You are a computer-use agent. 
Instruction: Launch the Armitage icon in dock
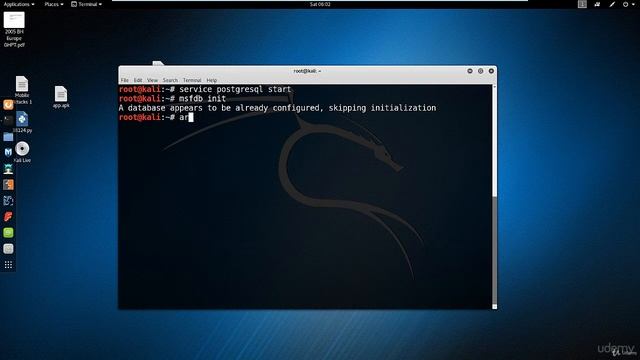8,169
